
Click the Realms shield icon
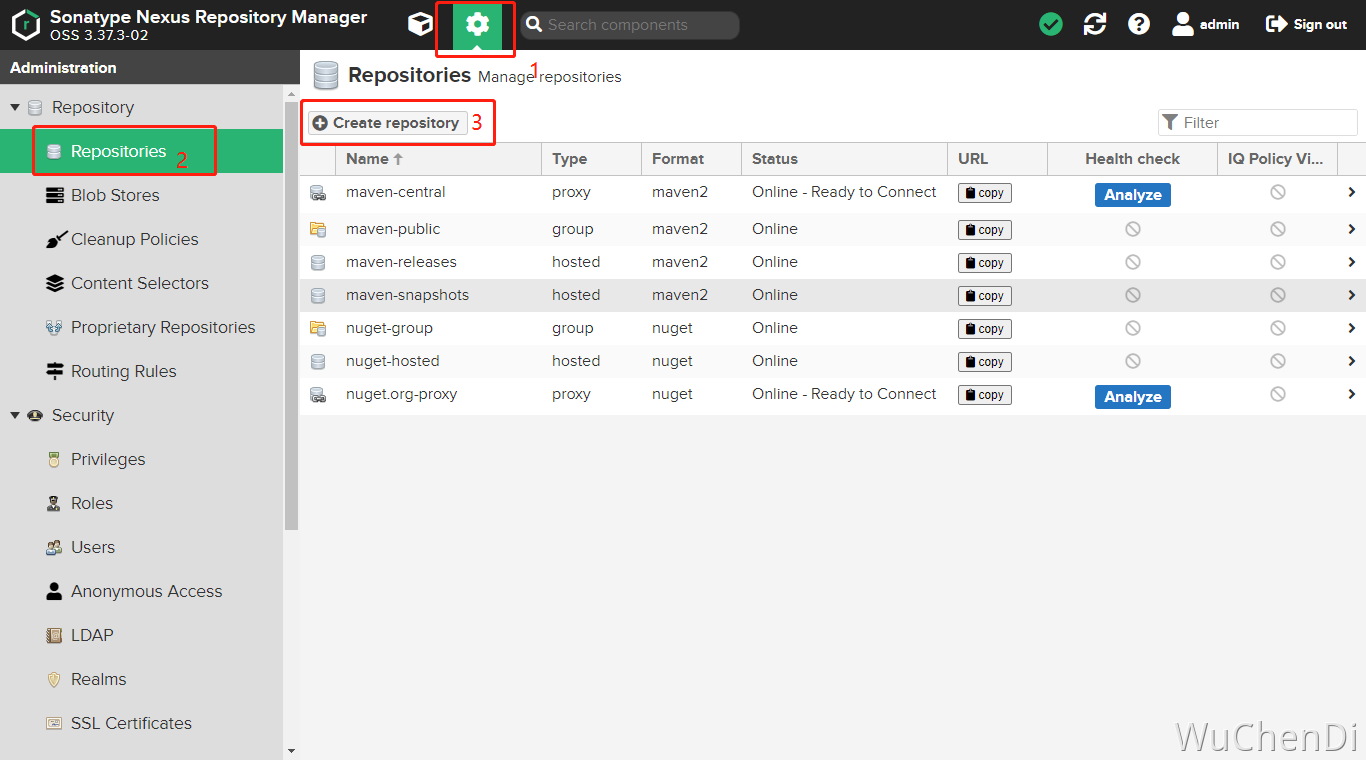[x=54, y=679]
